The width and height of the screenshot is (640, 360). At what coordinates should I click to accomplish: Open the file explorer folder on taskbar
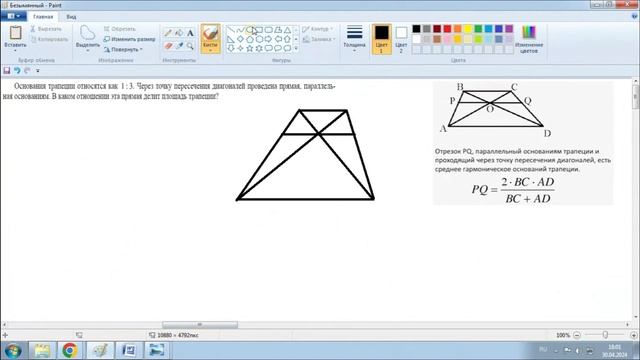click(42, 350)
